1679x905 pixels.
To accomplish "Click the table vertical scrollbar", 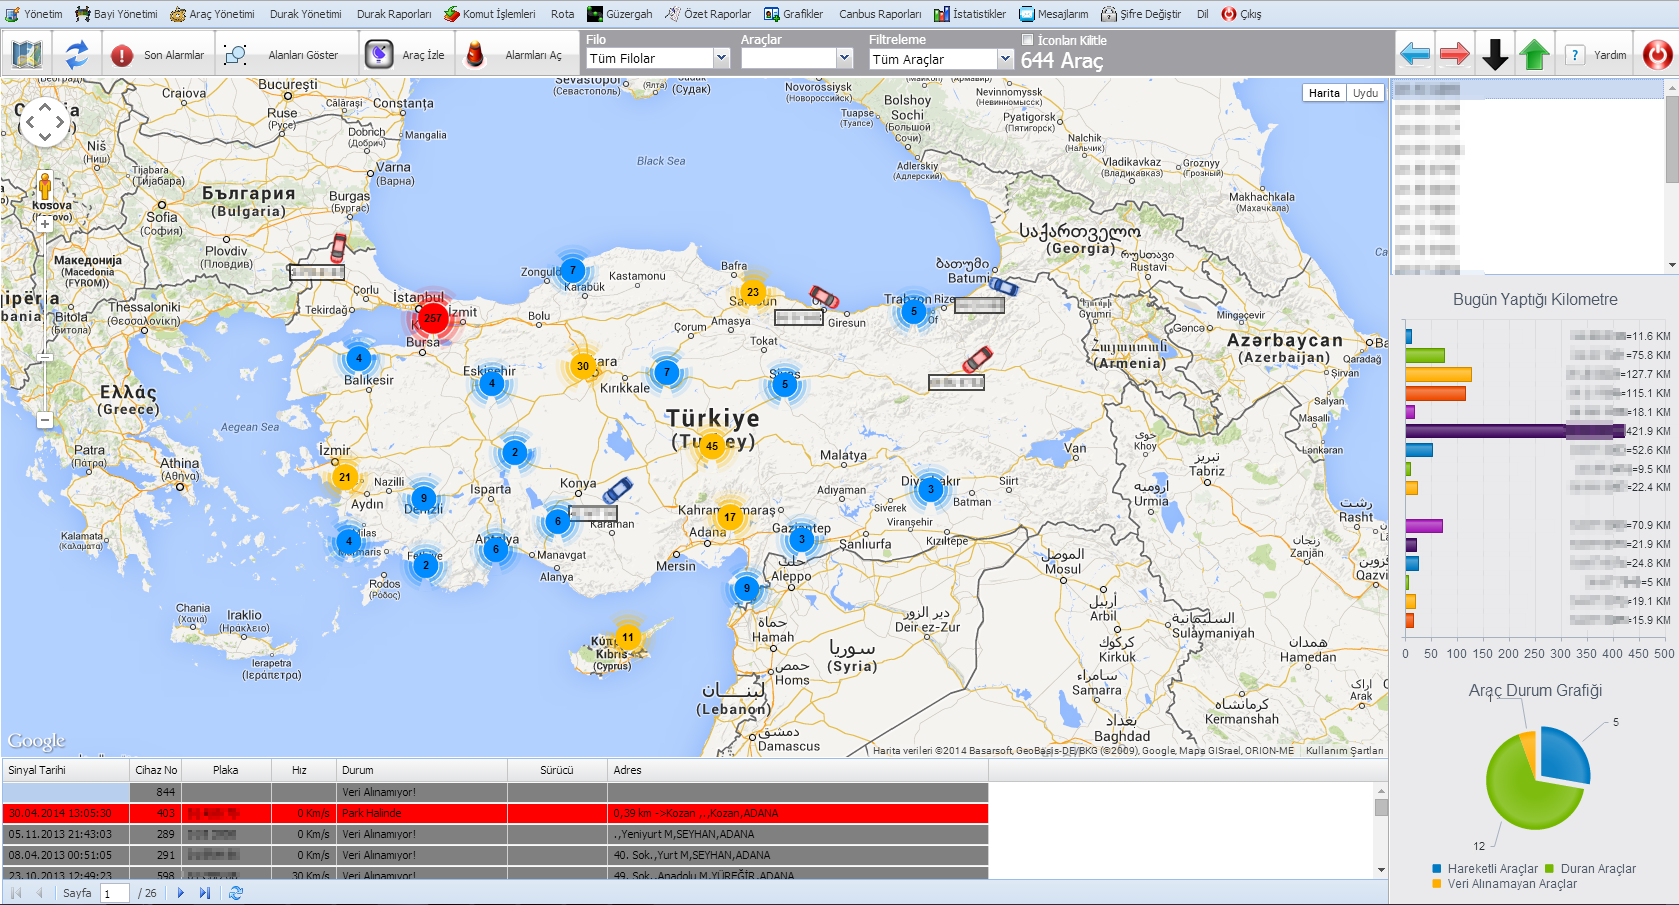I will point(1381,830).
